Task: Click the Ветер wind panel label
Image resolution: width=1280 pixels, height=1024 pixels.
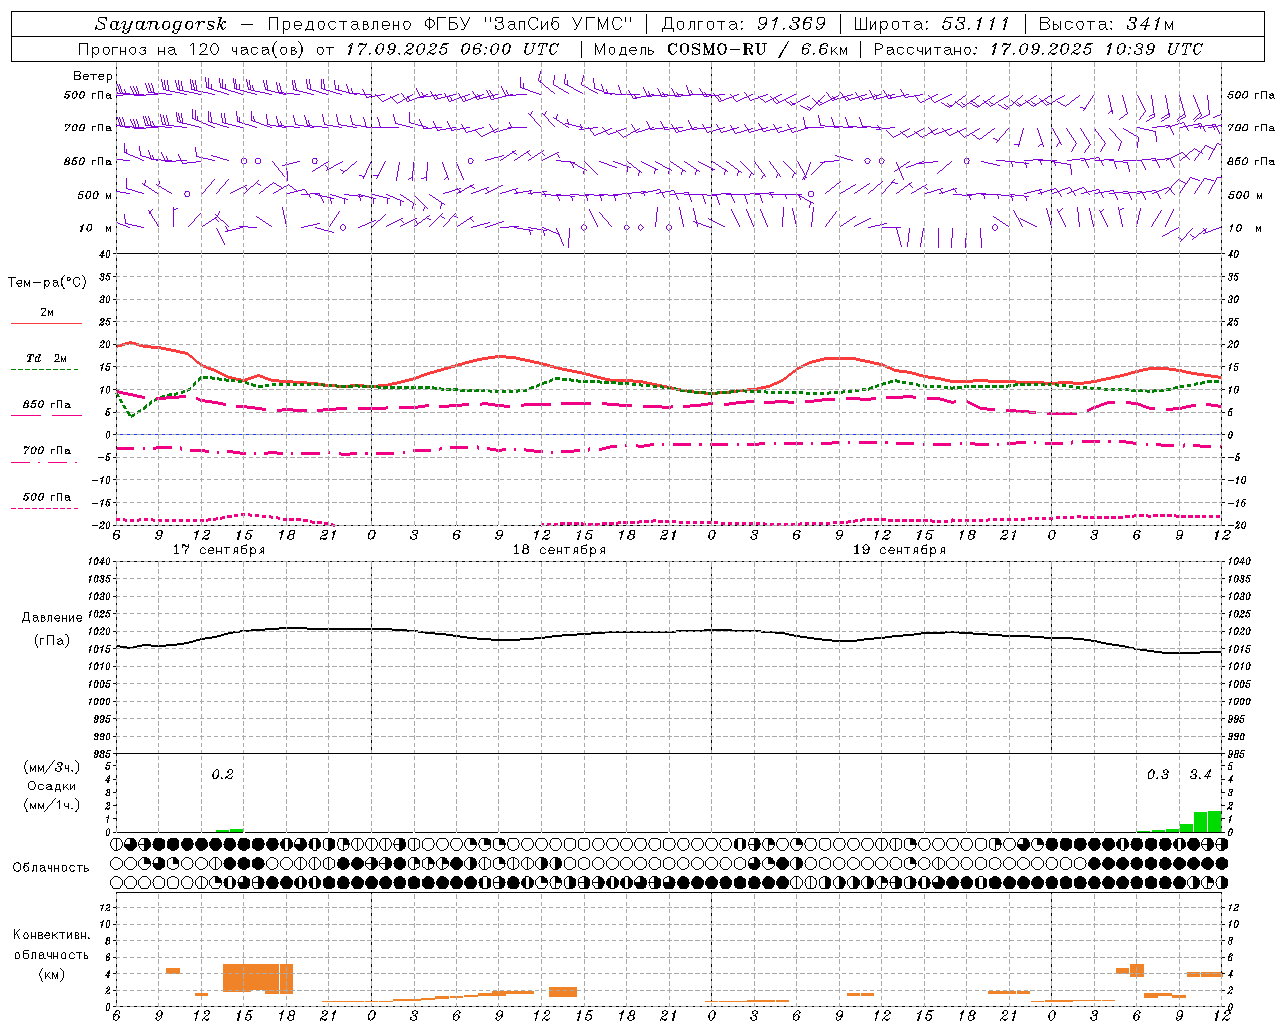Action: [x=92, y=76]
